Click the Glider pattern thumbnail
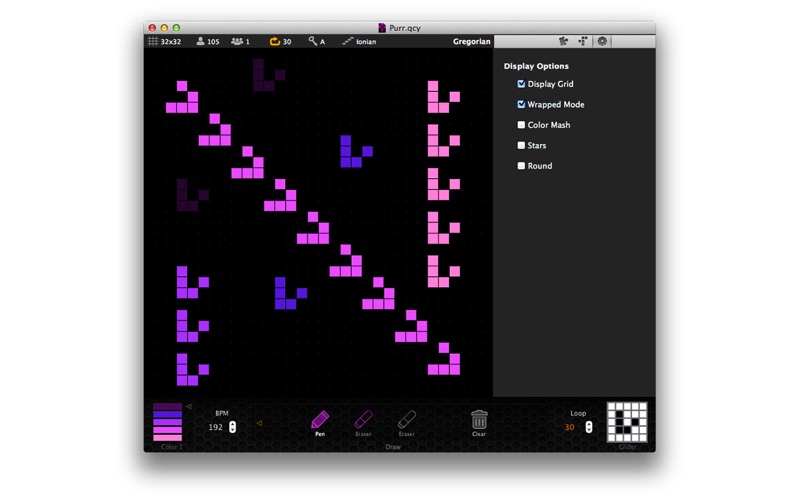 click(x=627, y=422)
